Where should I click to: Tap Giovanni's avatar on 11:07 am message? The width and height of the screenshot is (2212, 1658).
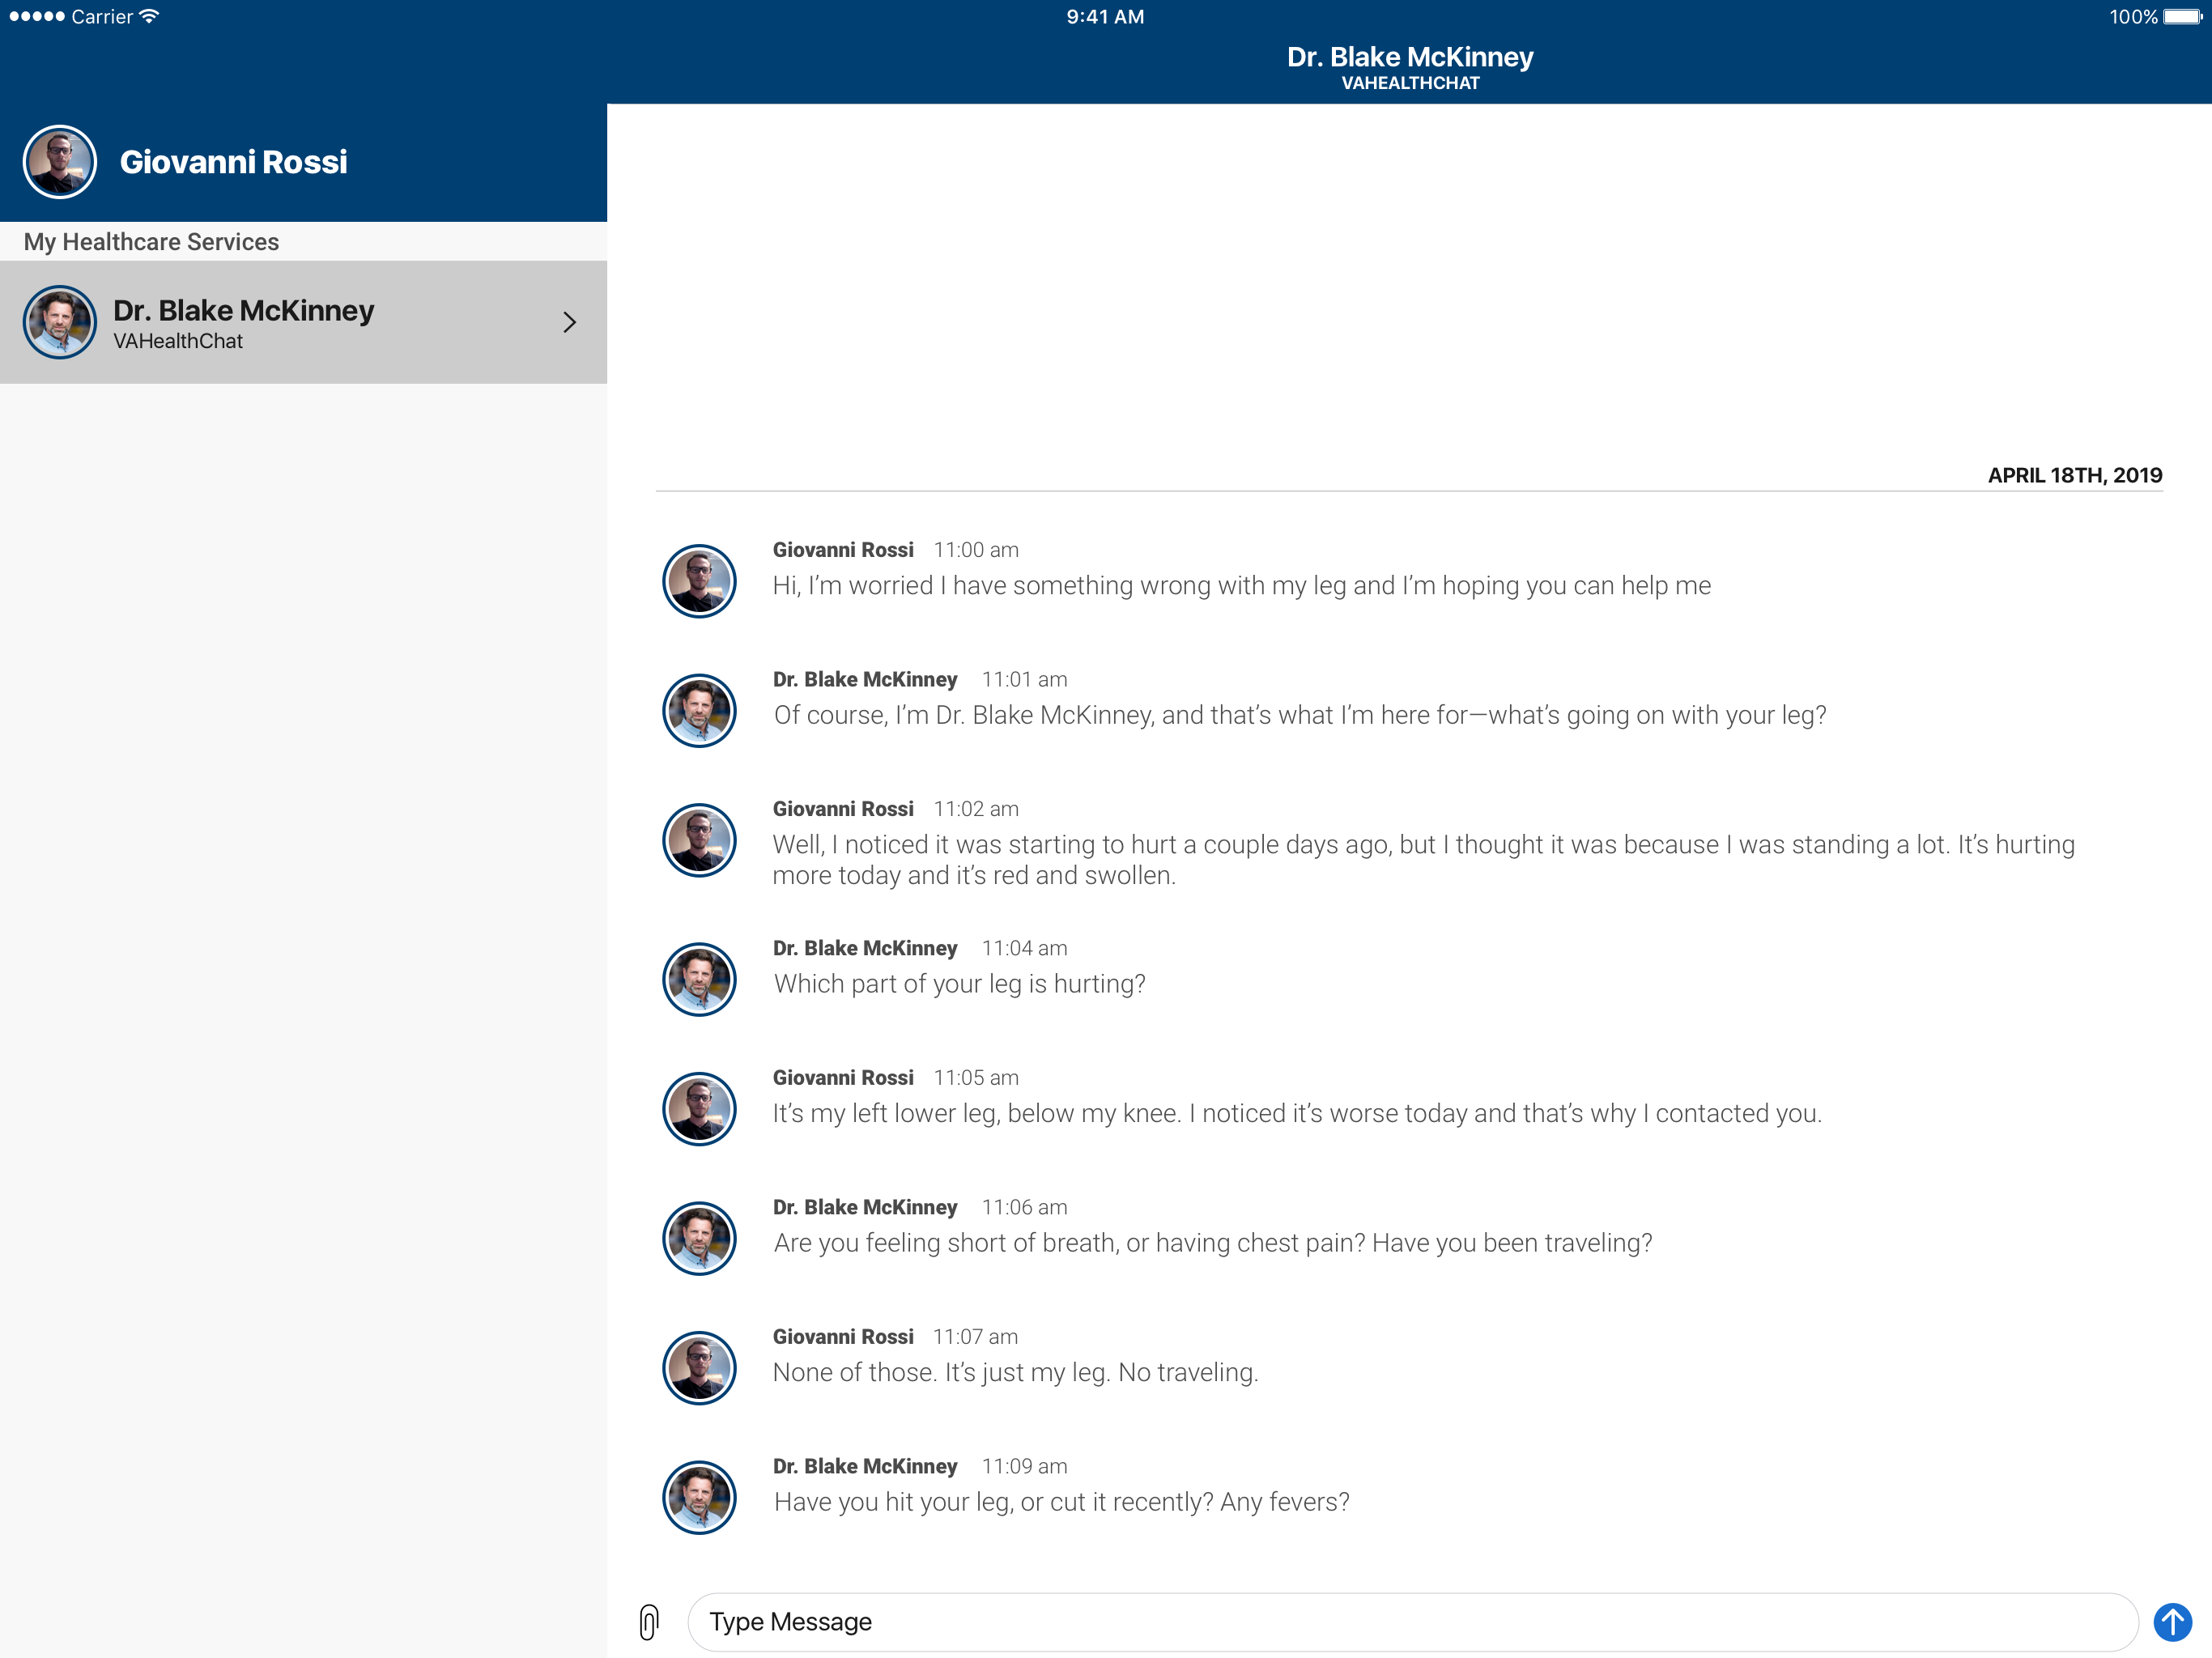click(x=699, y=1368)
